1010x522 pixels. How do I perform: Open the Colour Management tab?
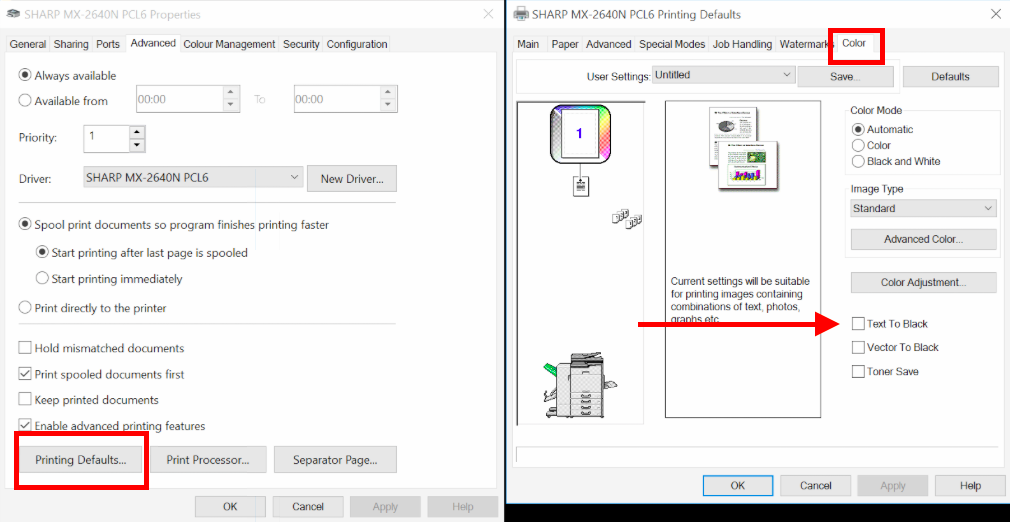(229, 44)
